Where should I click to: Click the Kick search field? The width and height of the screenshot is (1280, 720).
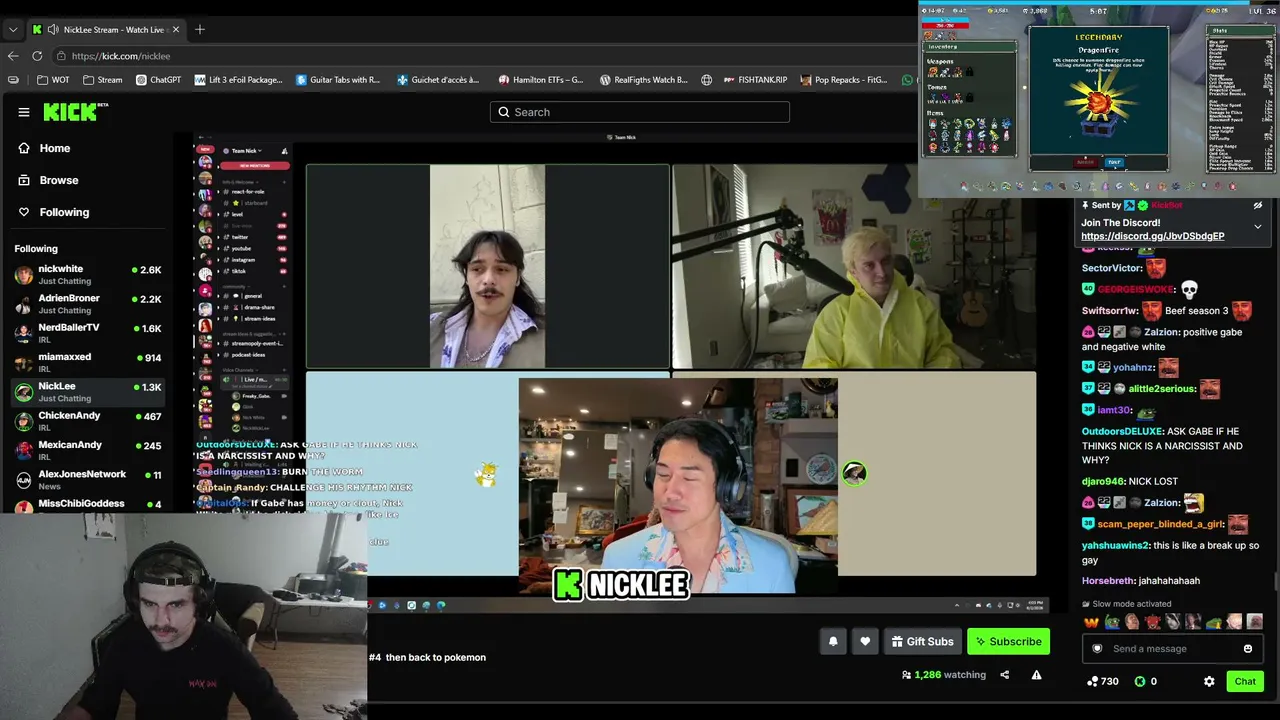click(x=640, y=112)
